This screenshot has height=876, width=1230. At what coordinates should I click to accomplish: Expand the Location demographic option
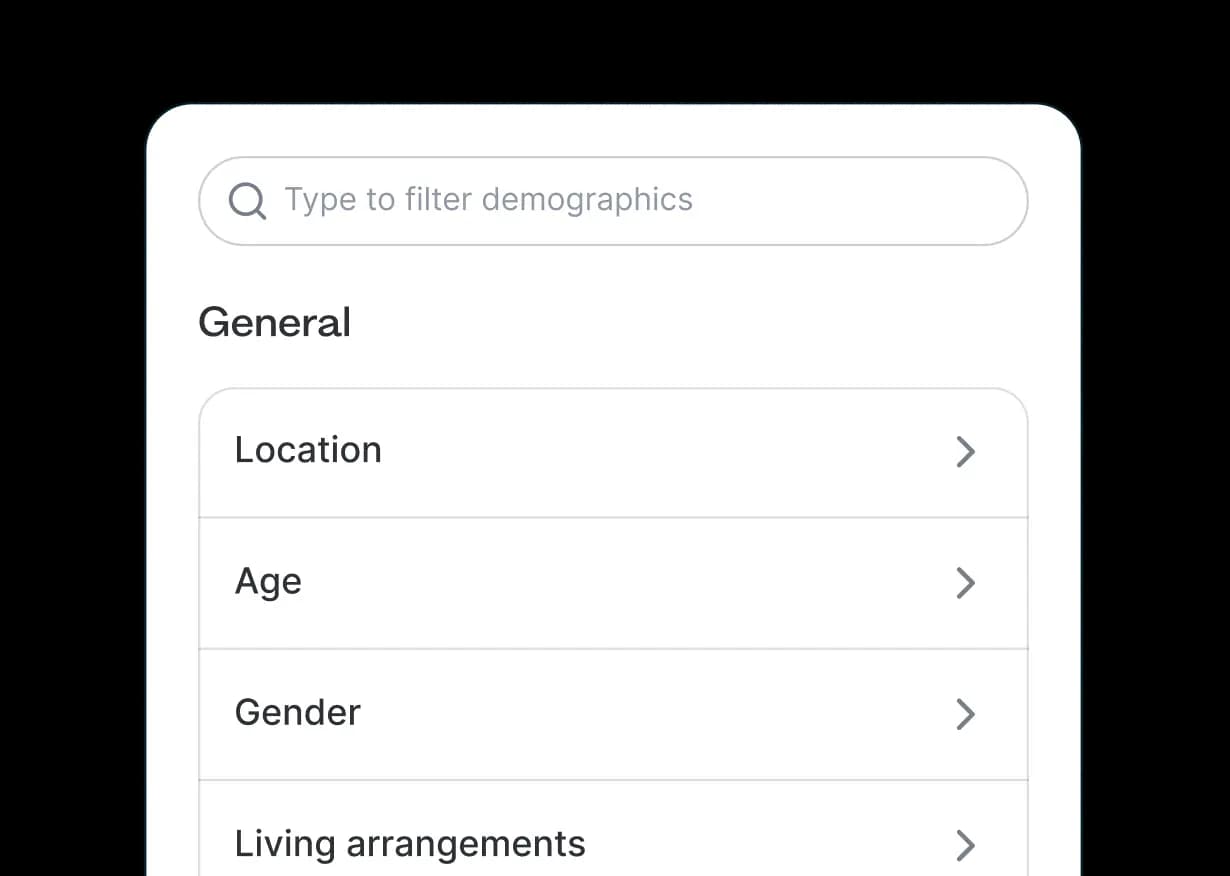612,452
